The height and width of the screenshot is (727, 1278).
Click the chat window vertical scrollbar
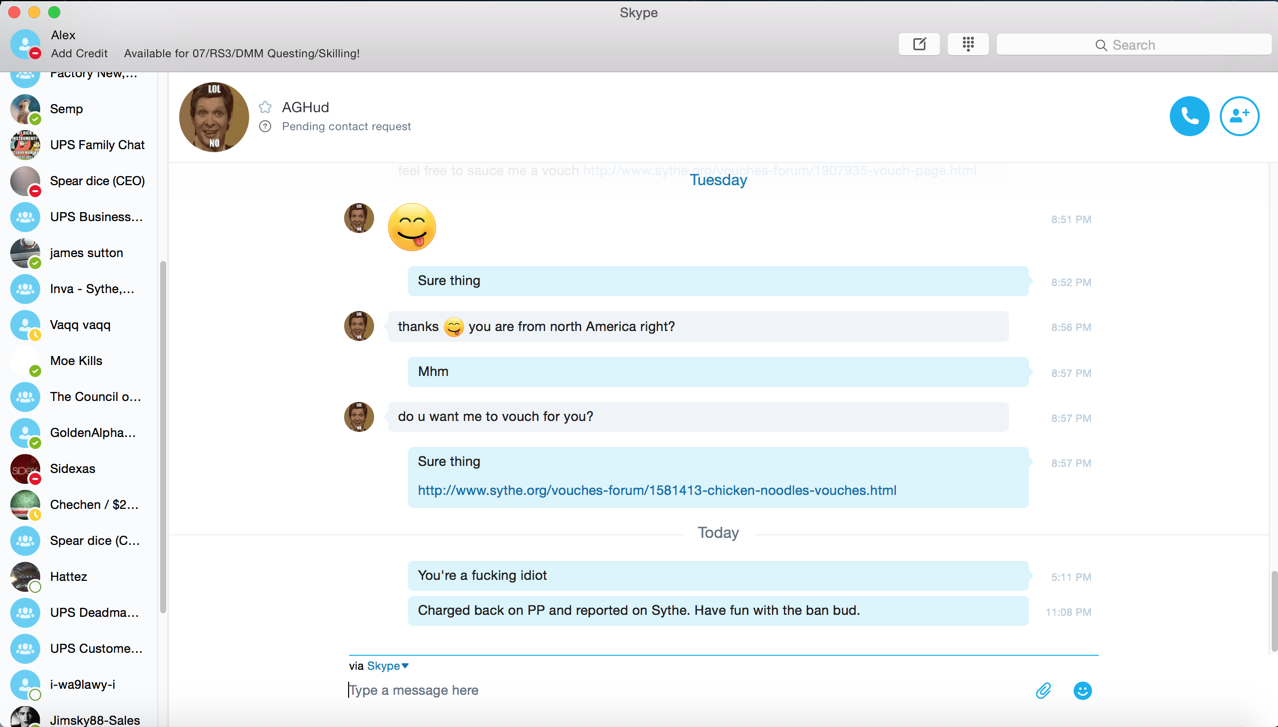click(1273, 610)
